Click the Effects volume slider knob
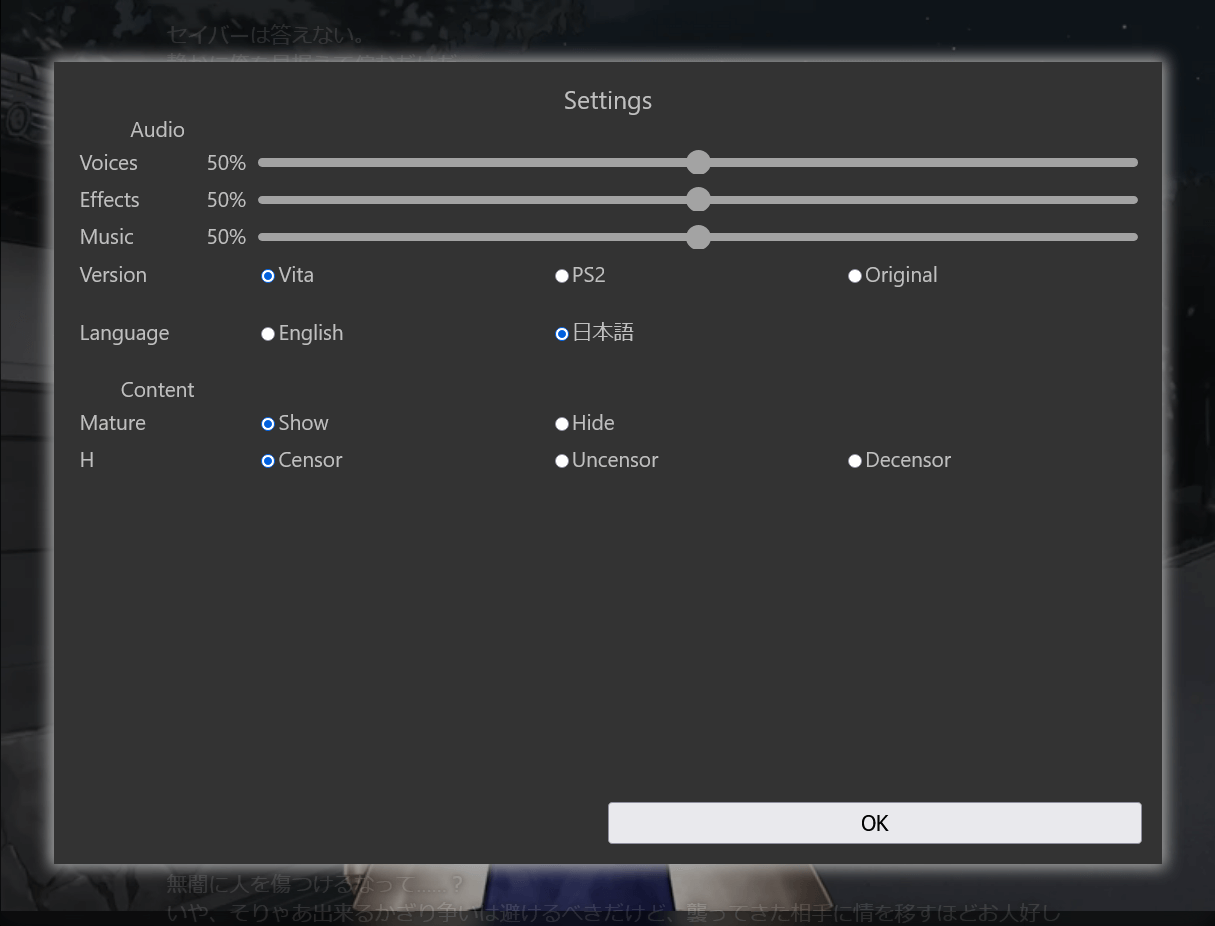The width and height of the screenshot is (1215, 926). click(x=698, y=200)
